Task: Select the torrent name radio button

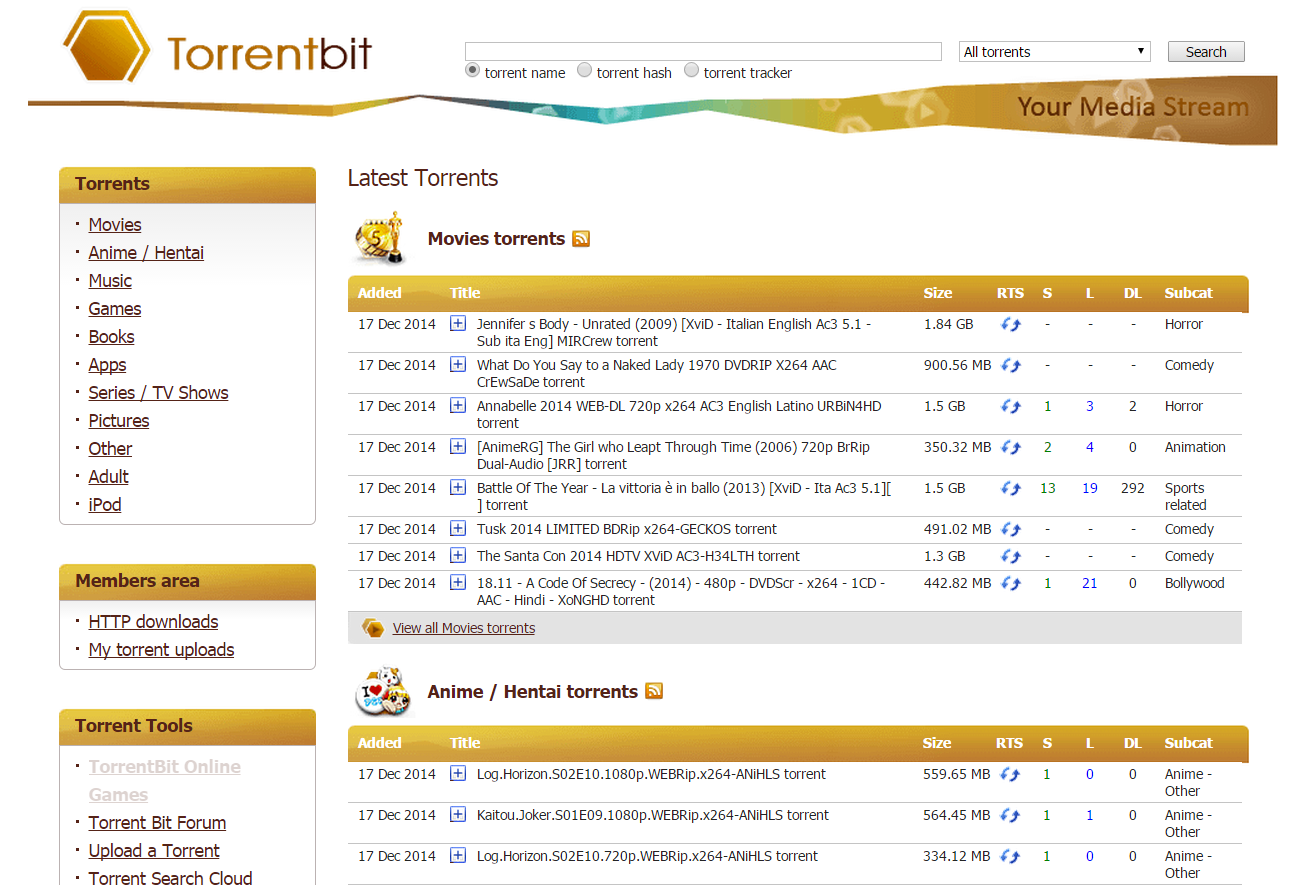Action: (473, 70)
